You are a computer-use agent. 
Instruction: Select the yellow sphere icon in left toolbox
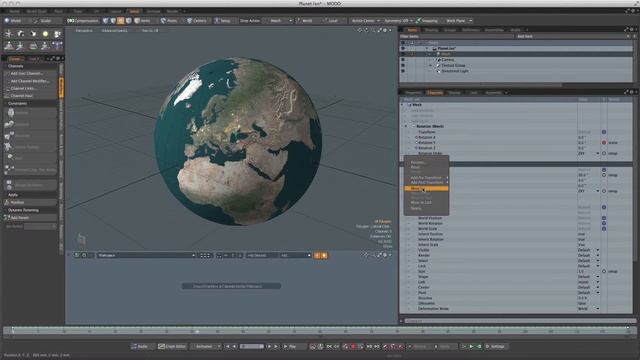pos(45,34)
